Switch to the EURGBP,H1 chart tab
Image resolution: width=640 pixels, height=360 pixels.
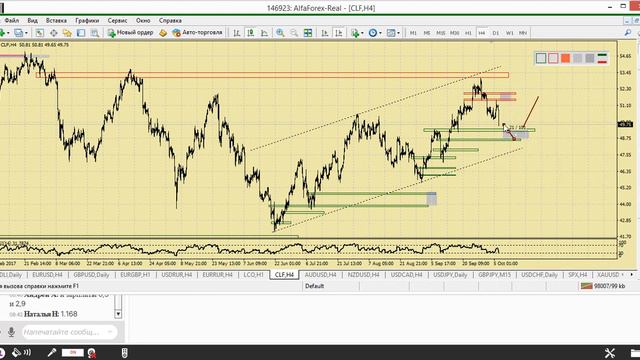coord(135,275)
